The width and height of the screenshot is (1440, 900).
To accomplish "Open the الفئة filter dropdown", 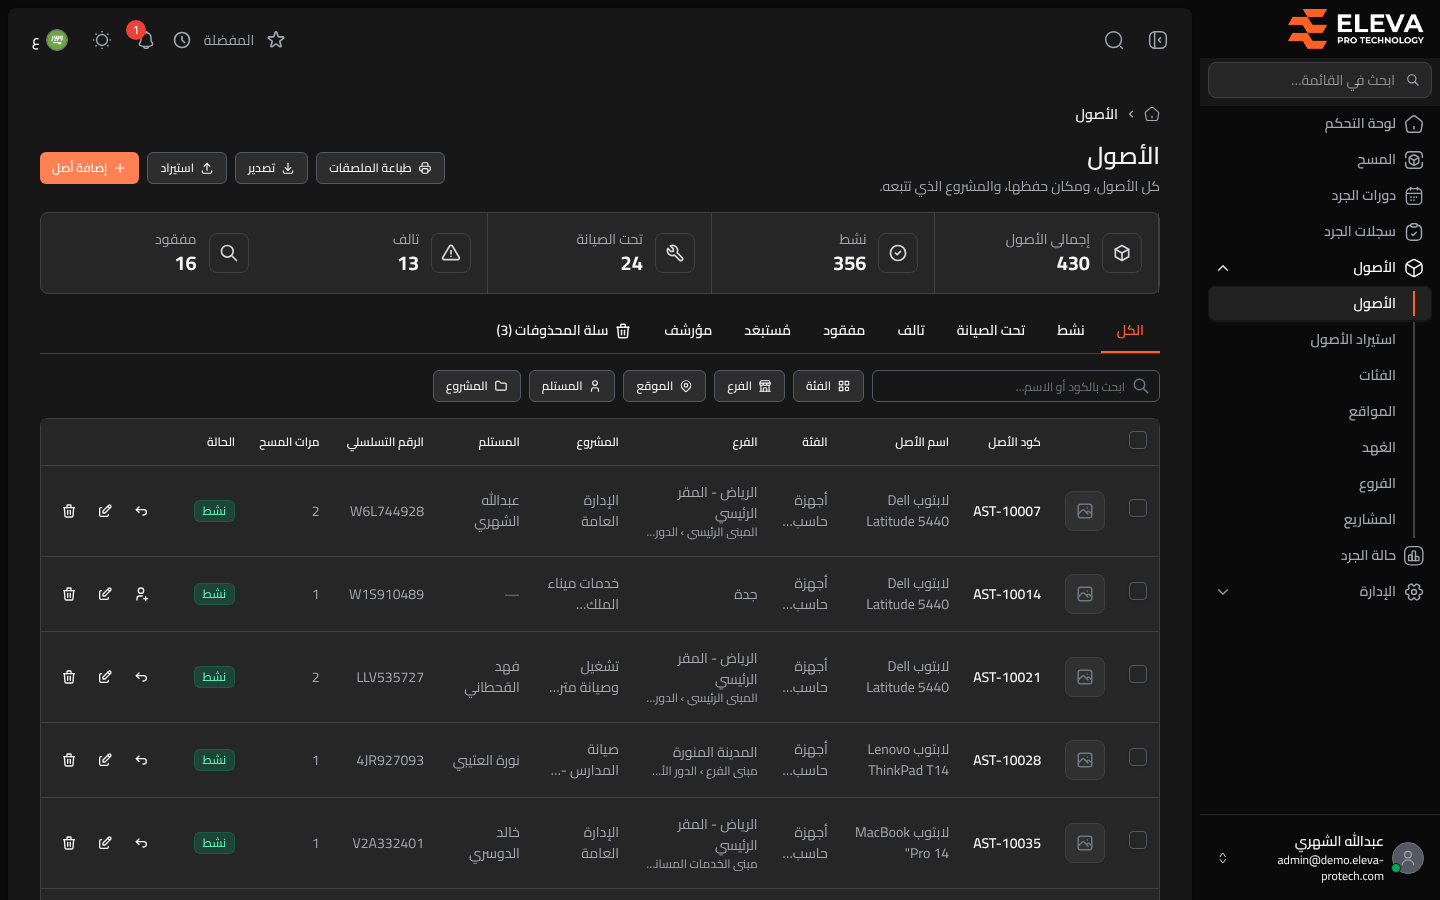I will pos(828,386).
